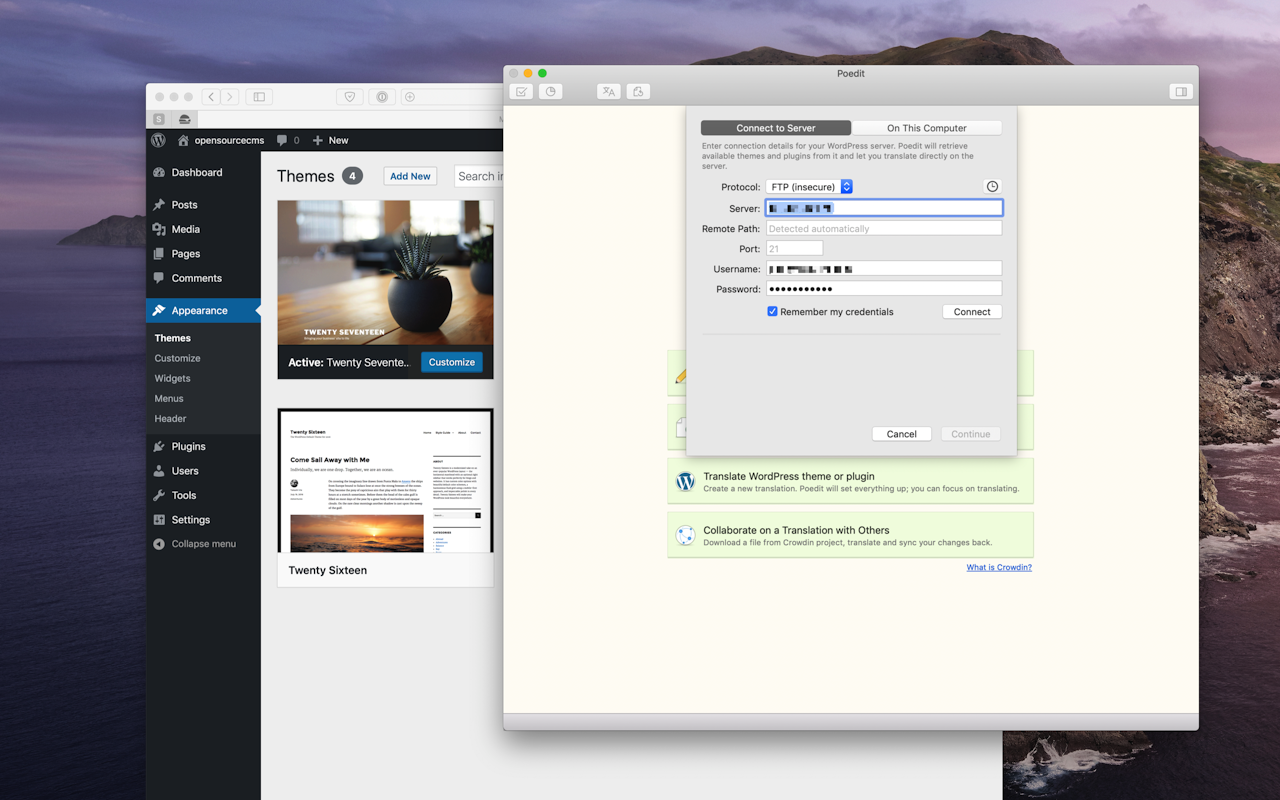Image resolution: width=1280 pixels, height=800 pixels.
Task: Click Cancel in the Poedit connection dialog
Action: coord(901,434)
